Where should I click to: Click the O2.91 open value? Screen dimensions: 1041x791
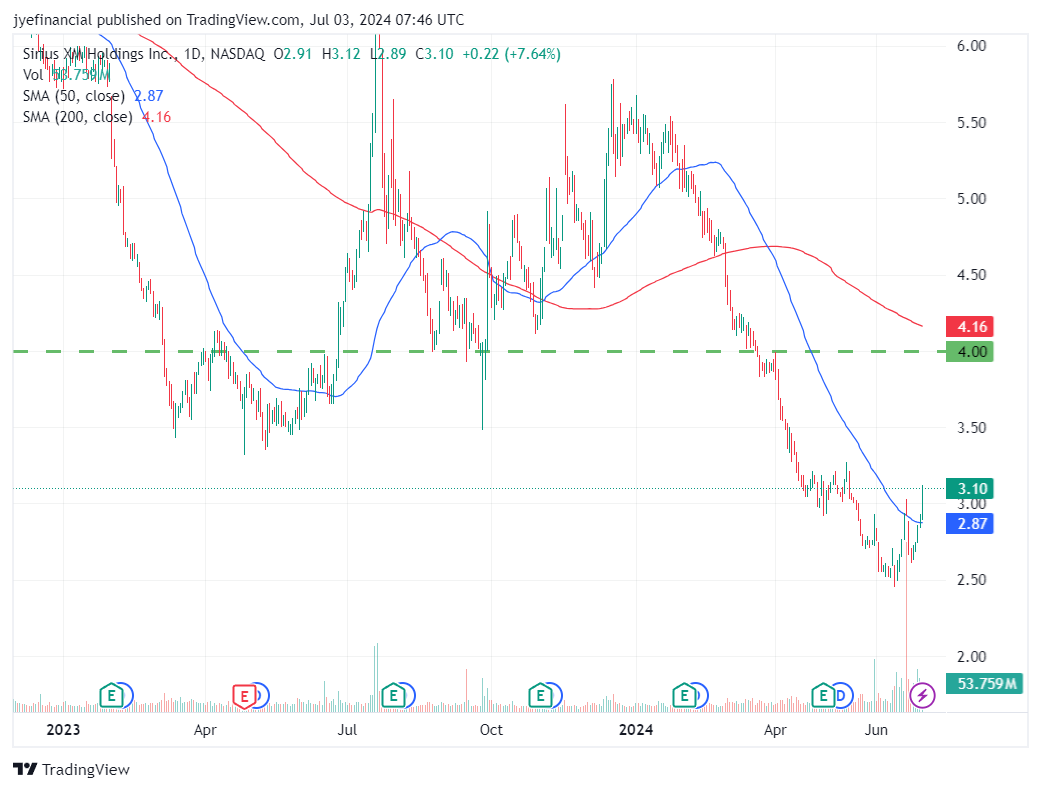coord(293,54)
